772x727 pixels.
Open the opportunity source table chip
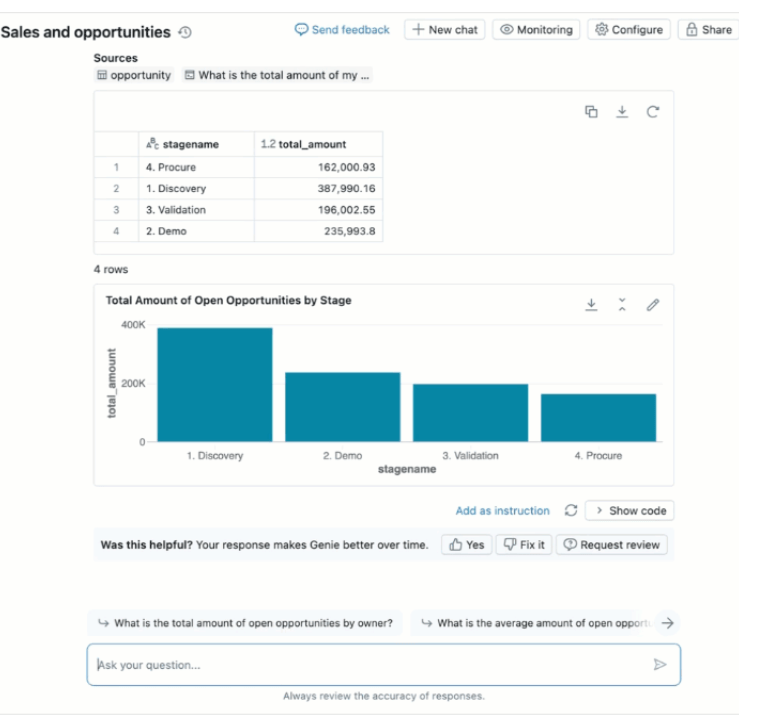(134, 75)
